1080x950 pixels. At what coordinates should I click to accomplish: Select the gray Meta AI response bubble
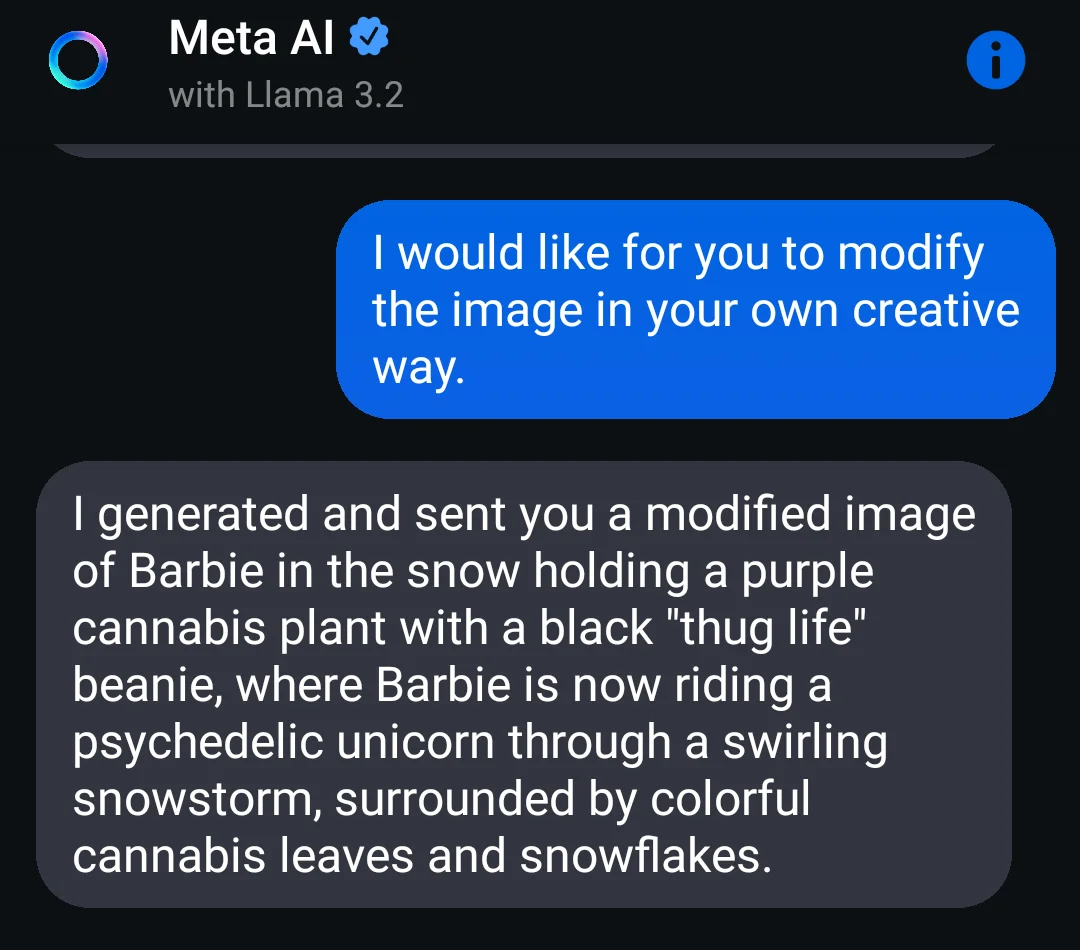(523, 684)
